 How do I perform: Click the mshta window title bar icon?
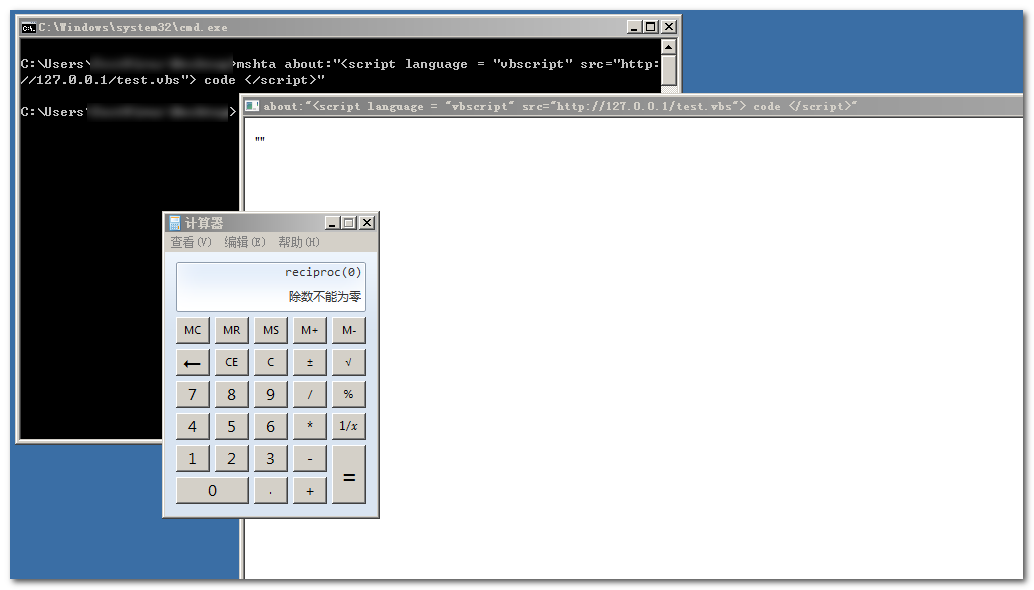pos(252,105)
